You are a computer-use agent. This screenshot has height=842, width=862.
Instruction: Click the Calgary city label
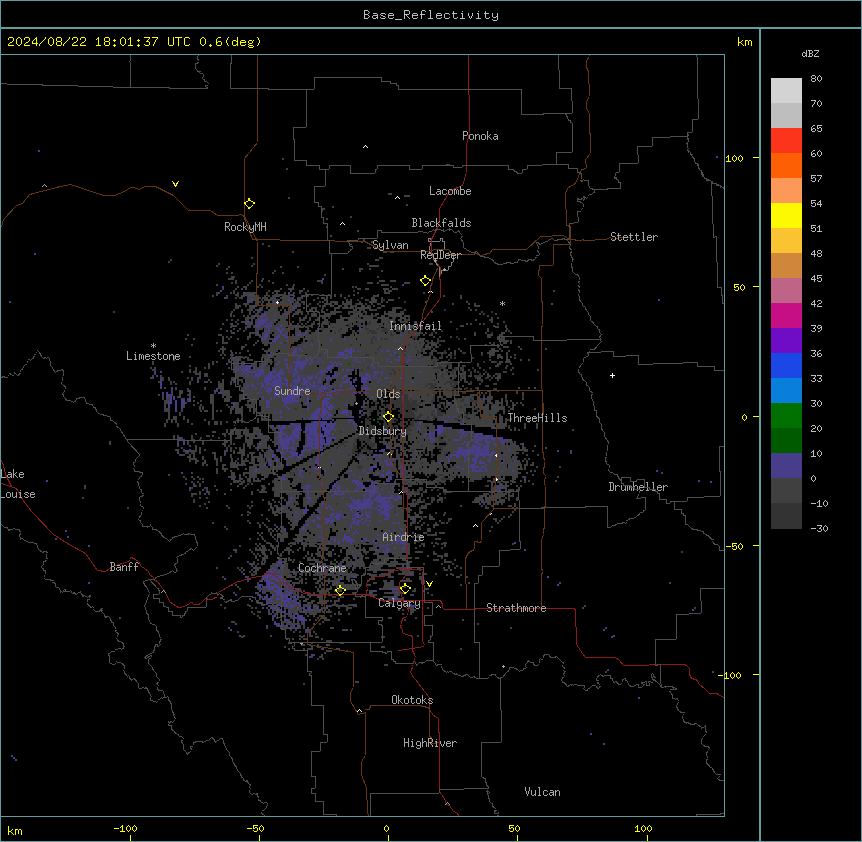(x=399, y=603)
